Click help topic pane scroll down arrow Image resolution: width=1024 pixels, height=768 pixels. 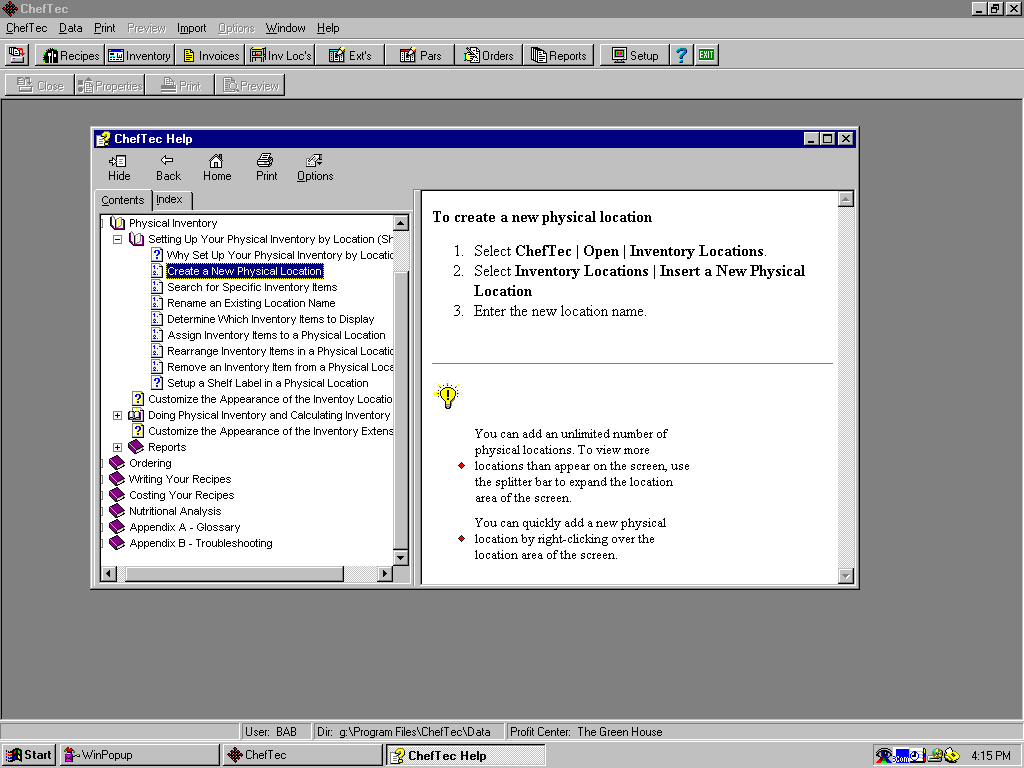pos(846,575)
